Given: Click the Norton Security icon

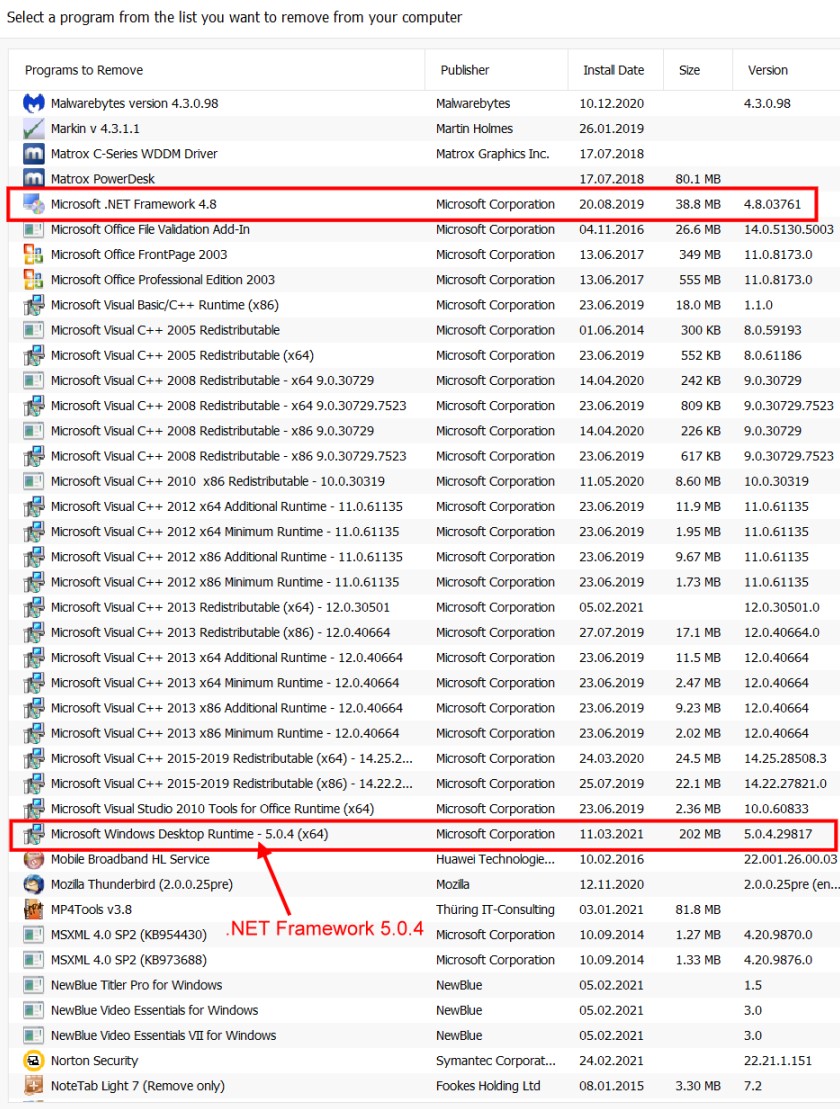Looking at the screenshot, I should 33,1061.
